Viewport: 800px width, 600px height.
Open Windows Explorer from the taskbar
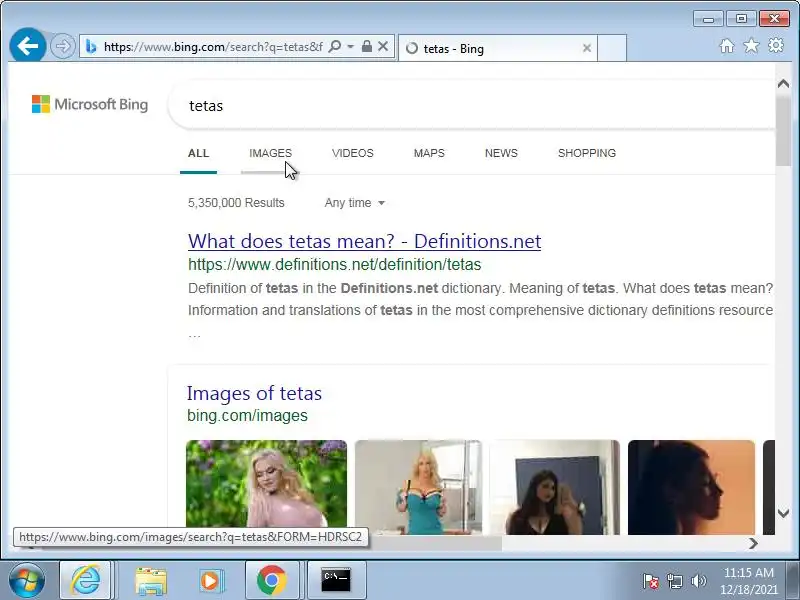pos(151,581)
